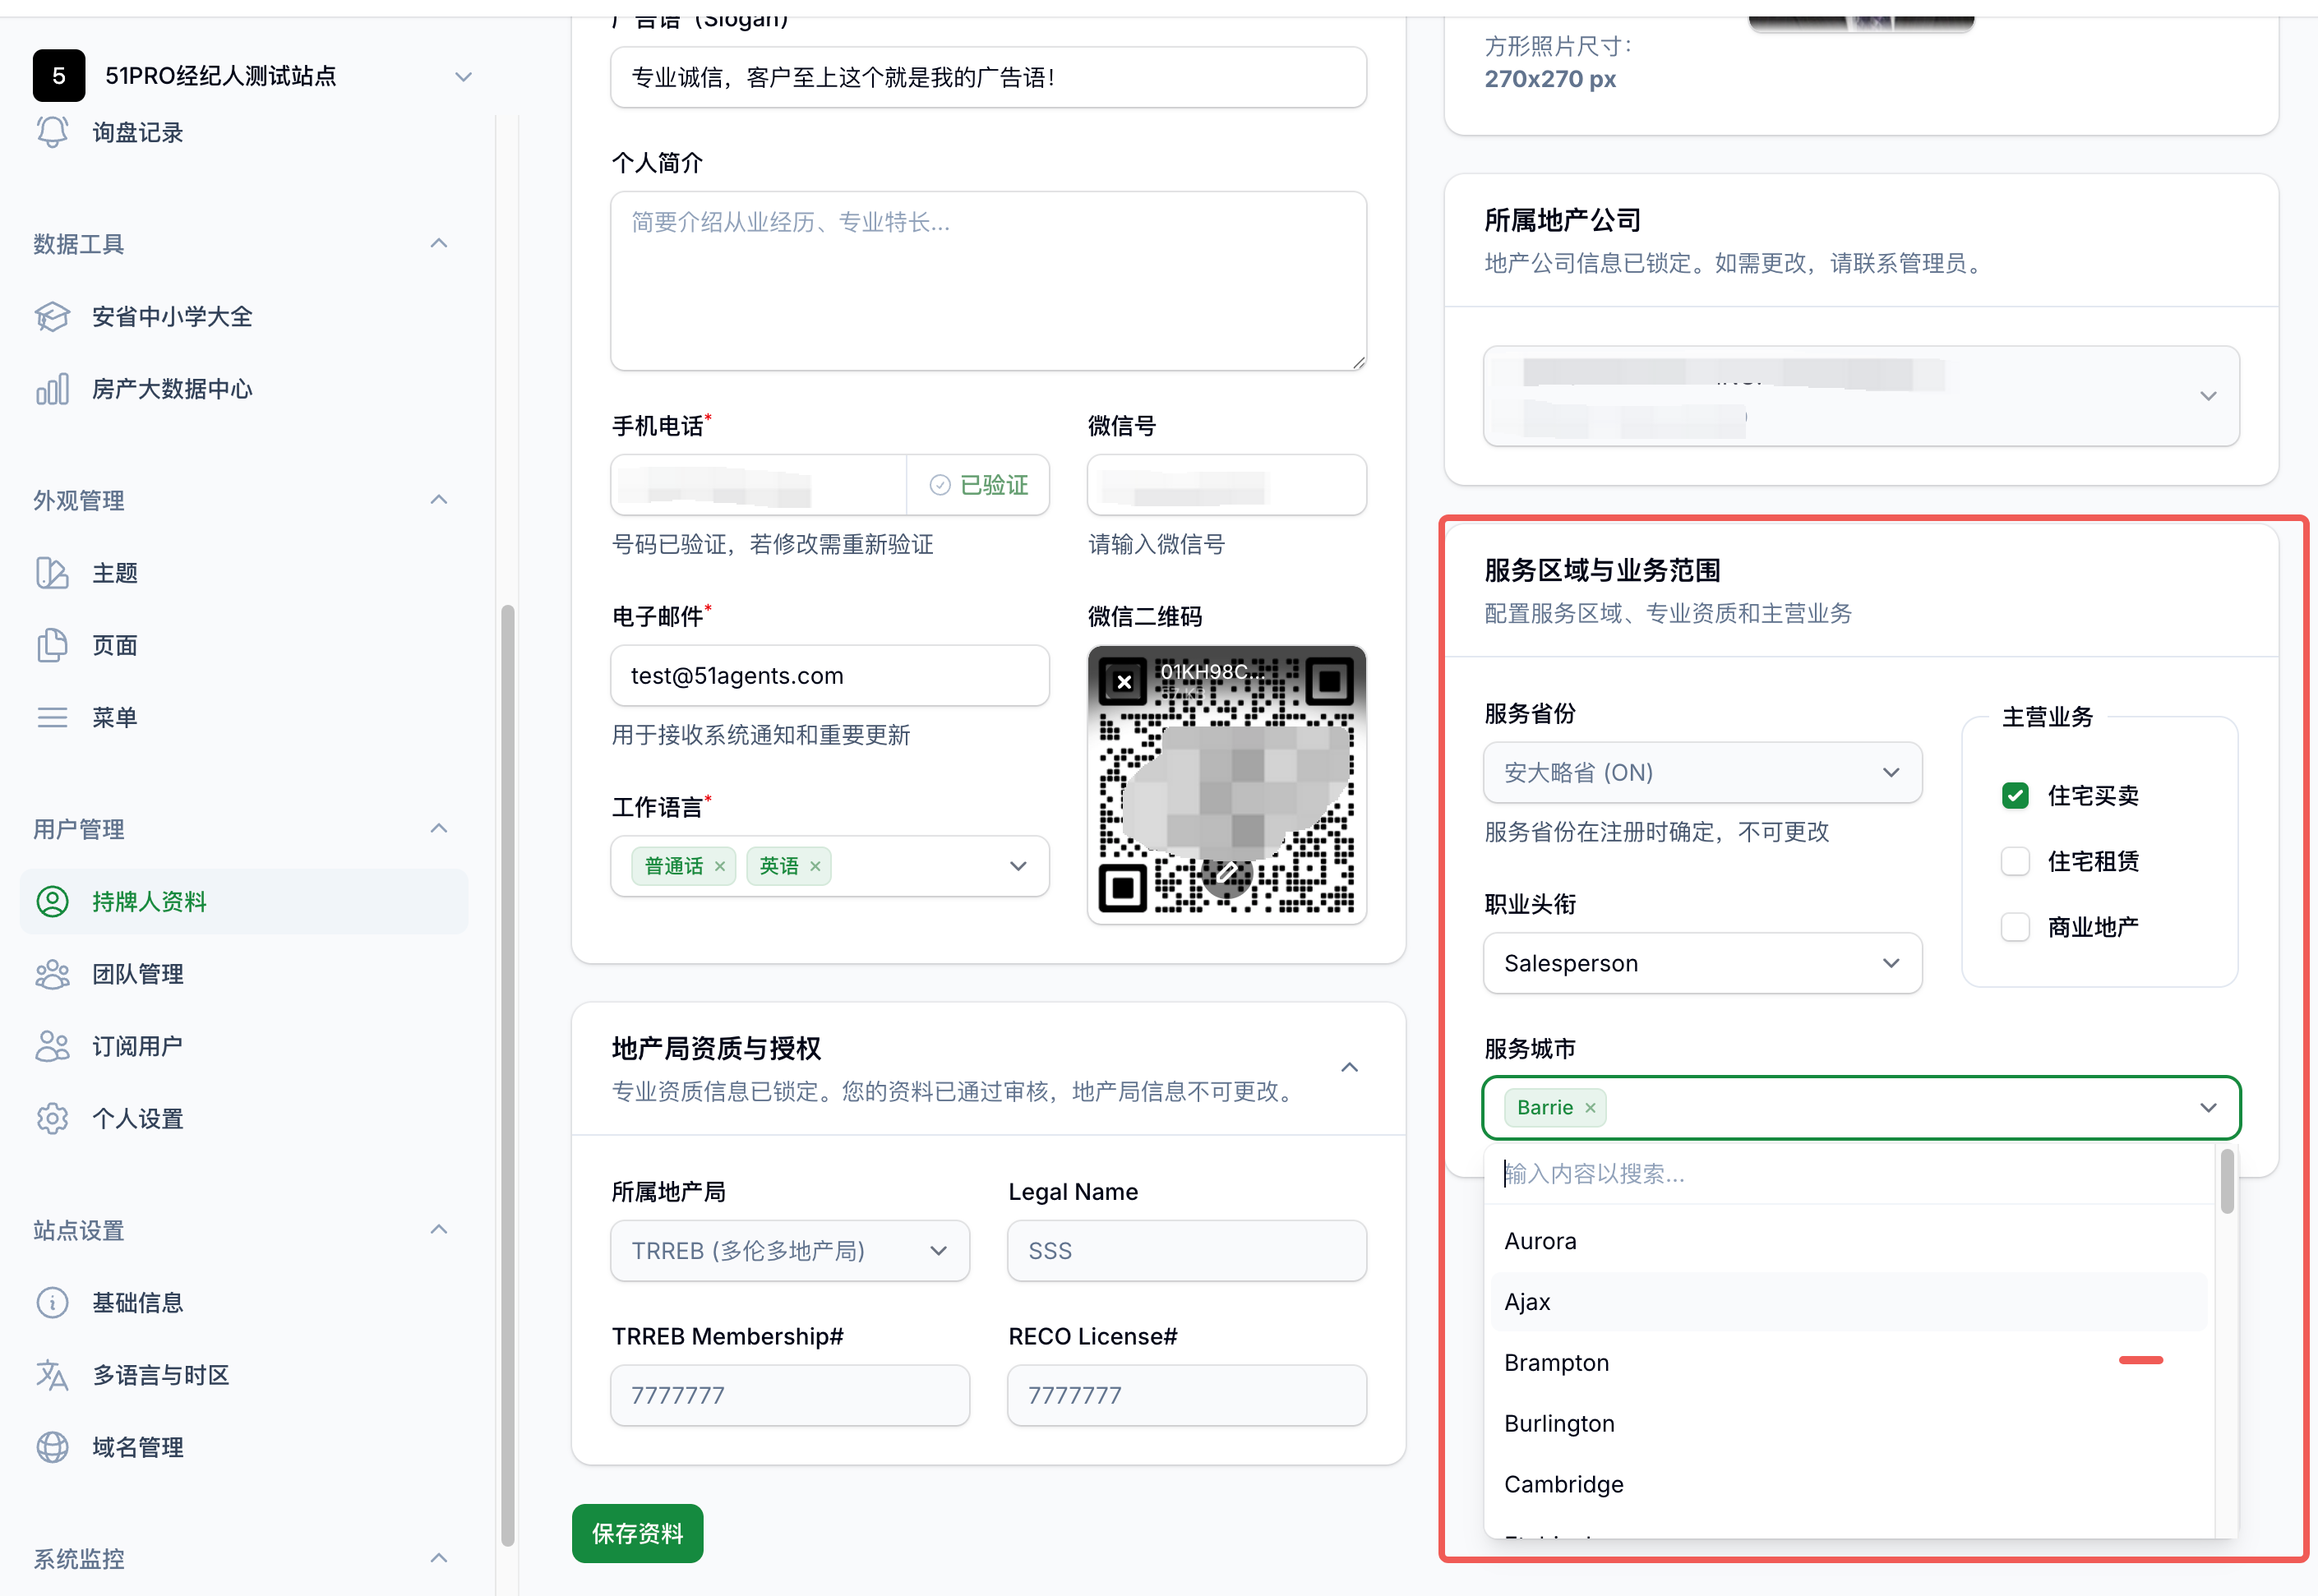Navigate to 团队管理
This screenshot has height=1596, width=2318.
coord(138,974)
